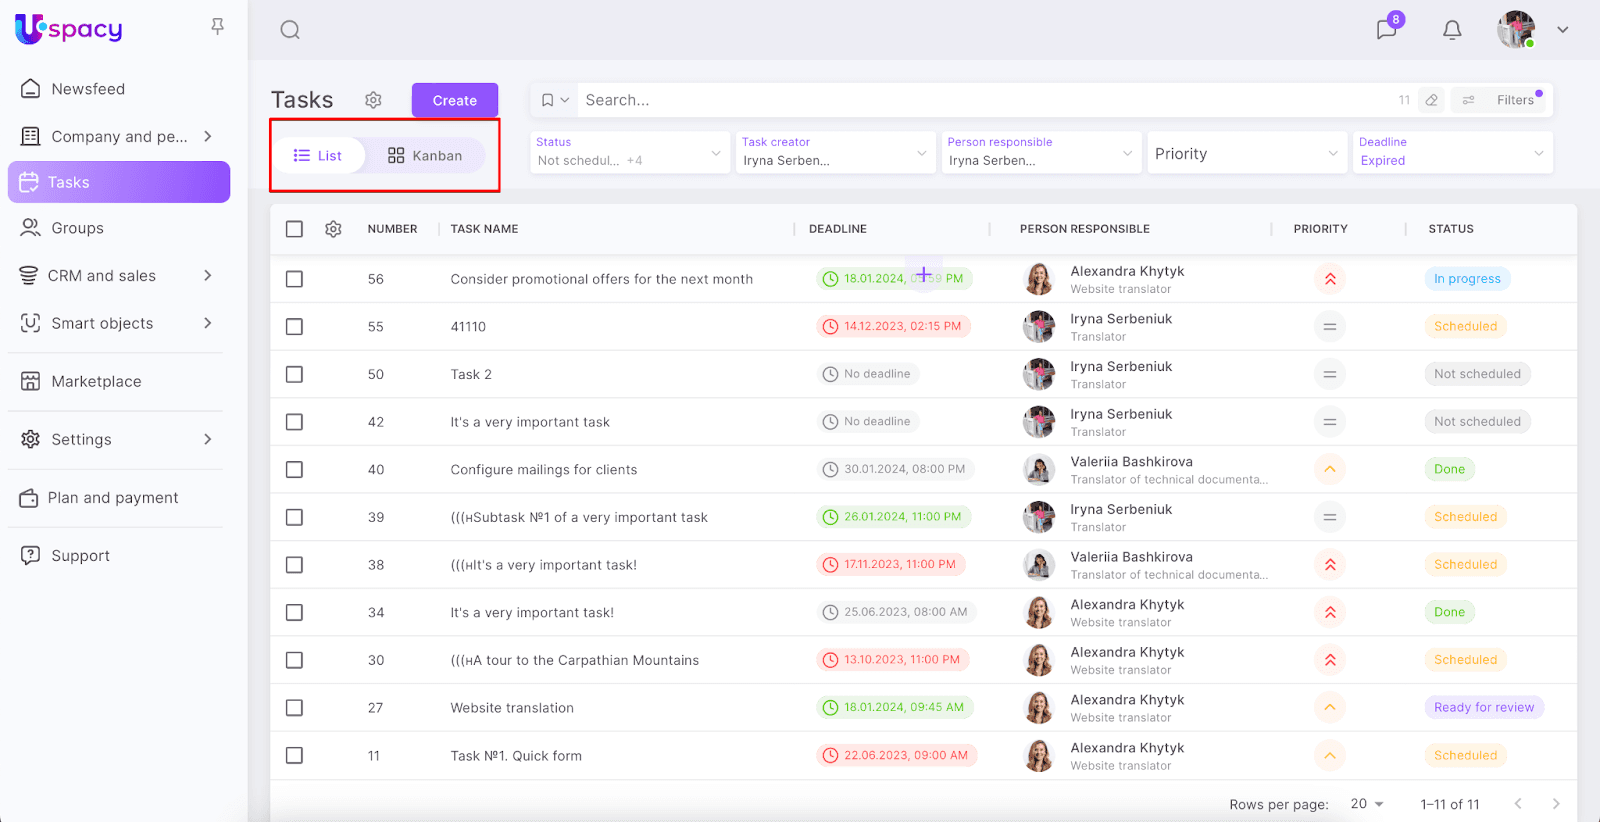Open Tasks settings gear next to title
Viewport: 1600px width, 822px height.
(373, 100)
